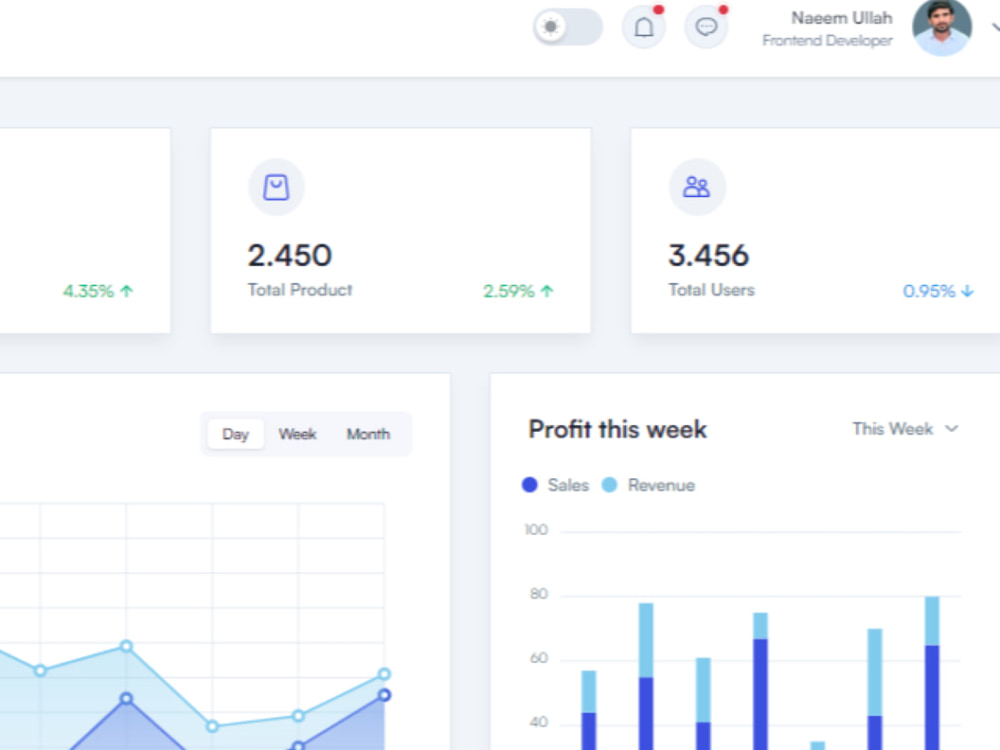Click the shopping bag product icon
The image size is (1000, 750).
point(276,188)
